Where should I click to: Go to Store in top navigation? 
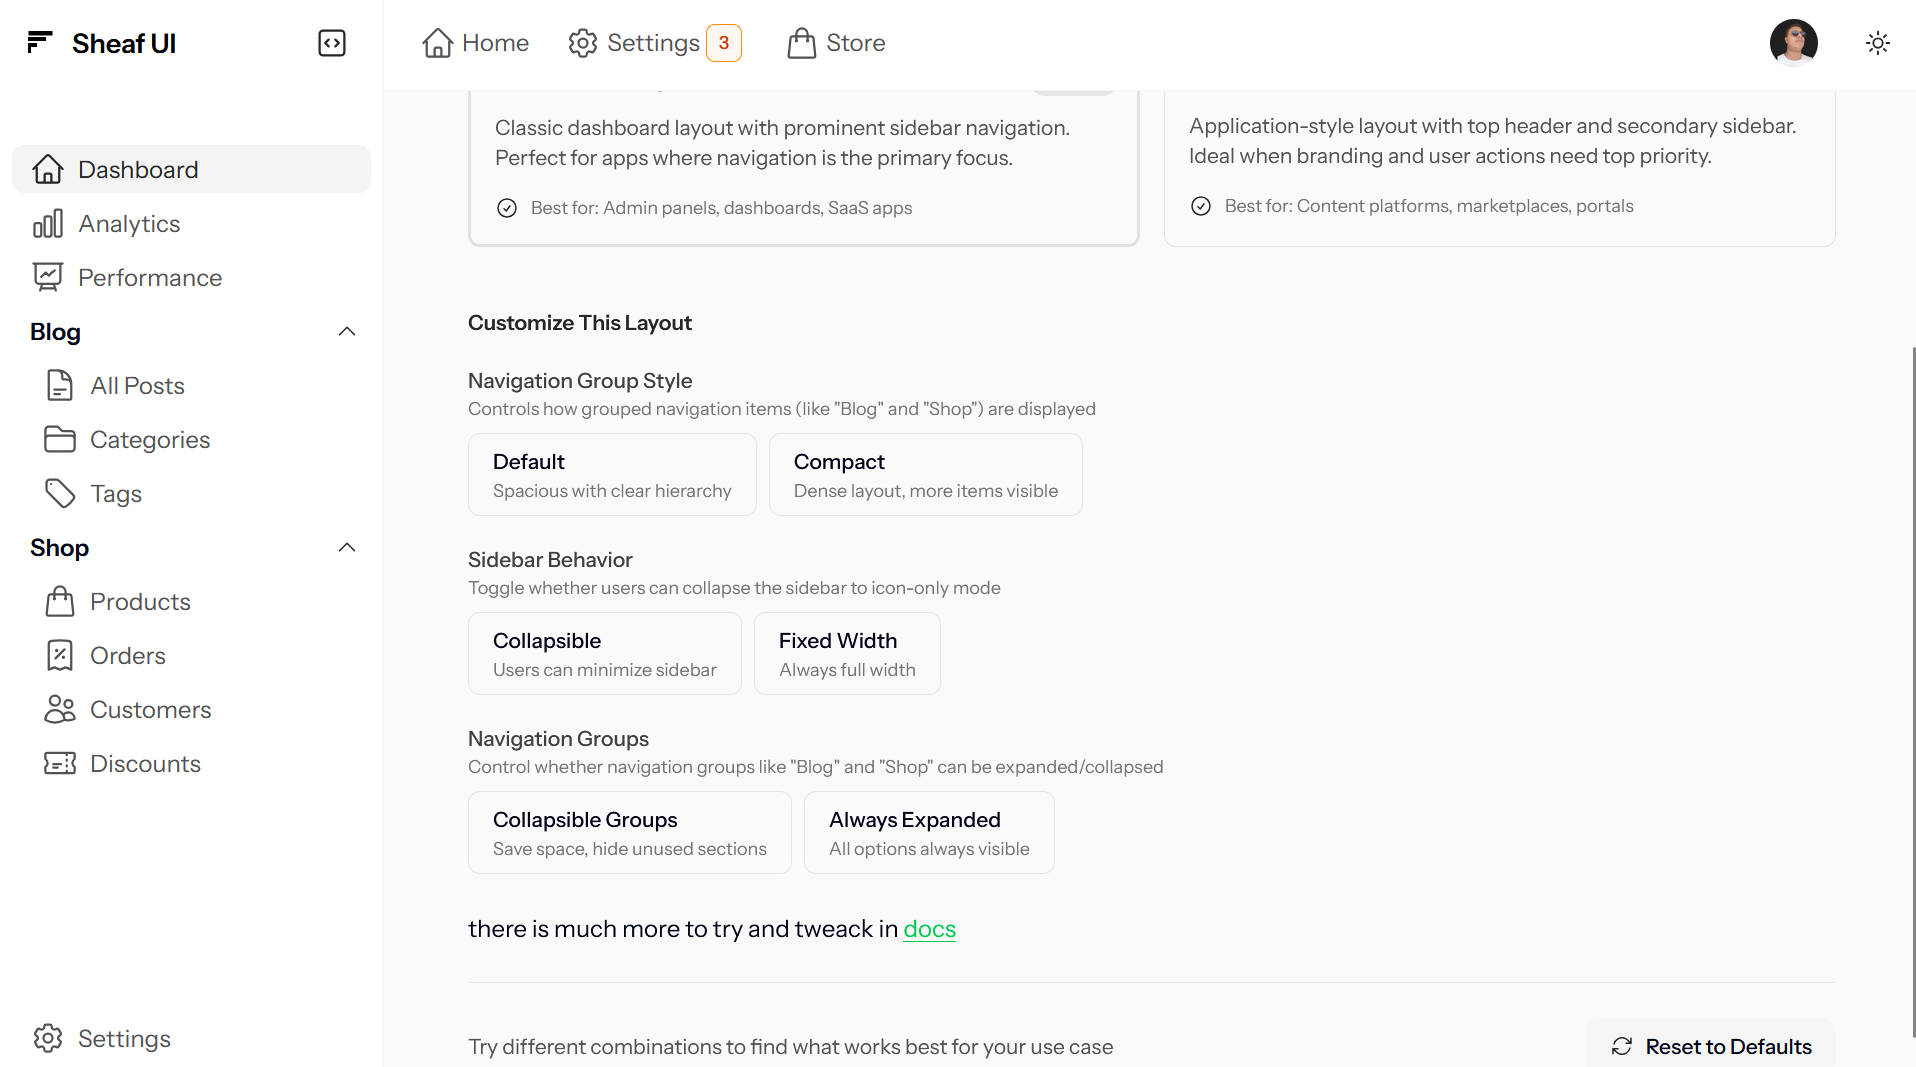[836, 43]
